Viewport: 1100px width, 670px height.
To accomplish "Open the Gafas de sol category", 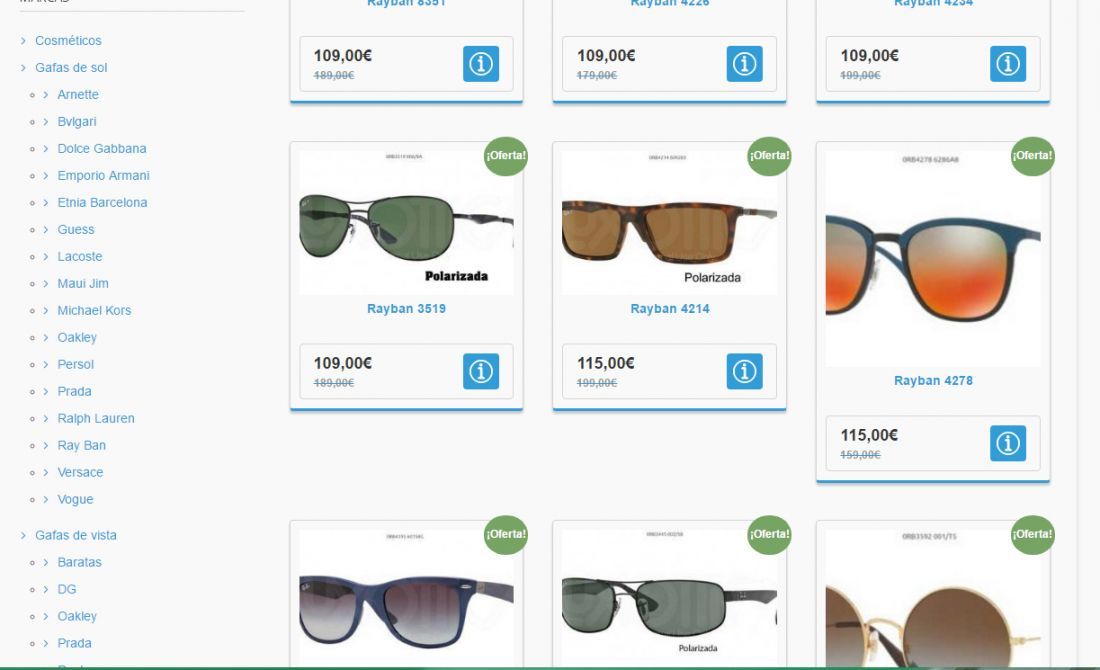I will click(71, 67).
